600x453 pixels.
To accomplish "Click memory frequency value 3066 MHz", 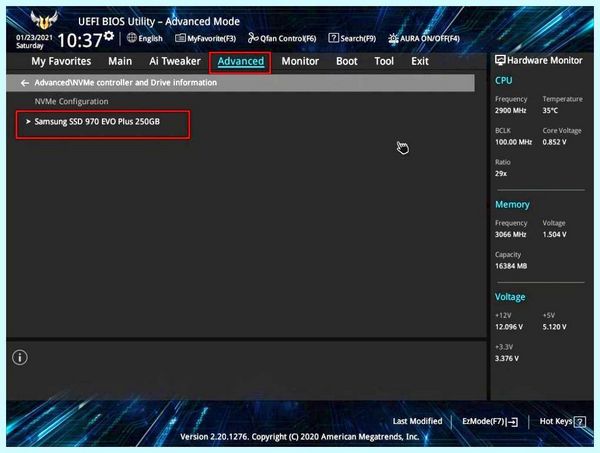I will [x=511, y=235].
